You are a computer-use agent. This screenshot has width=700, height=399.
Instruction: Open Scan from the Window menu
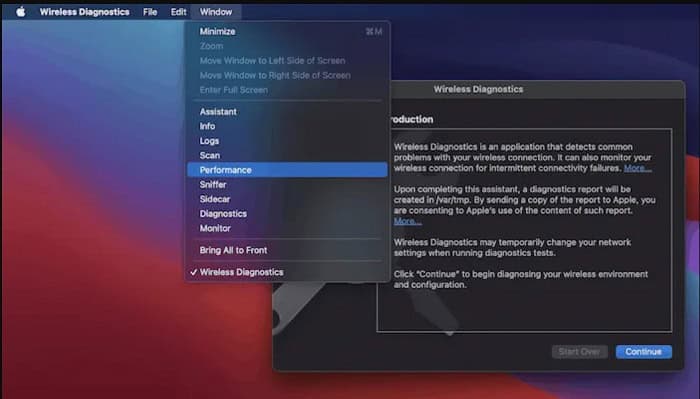(287, 155)
